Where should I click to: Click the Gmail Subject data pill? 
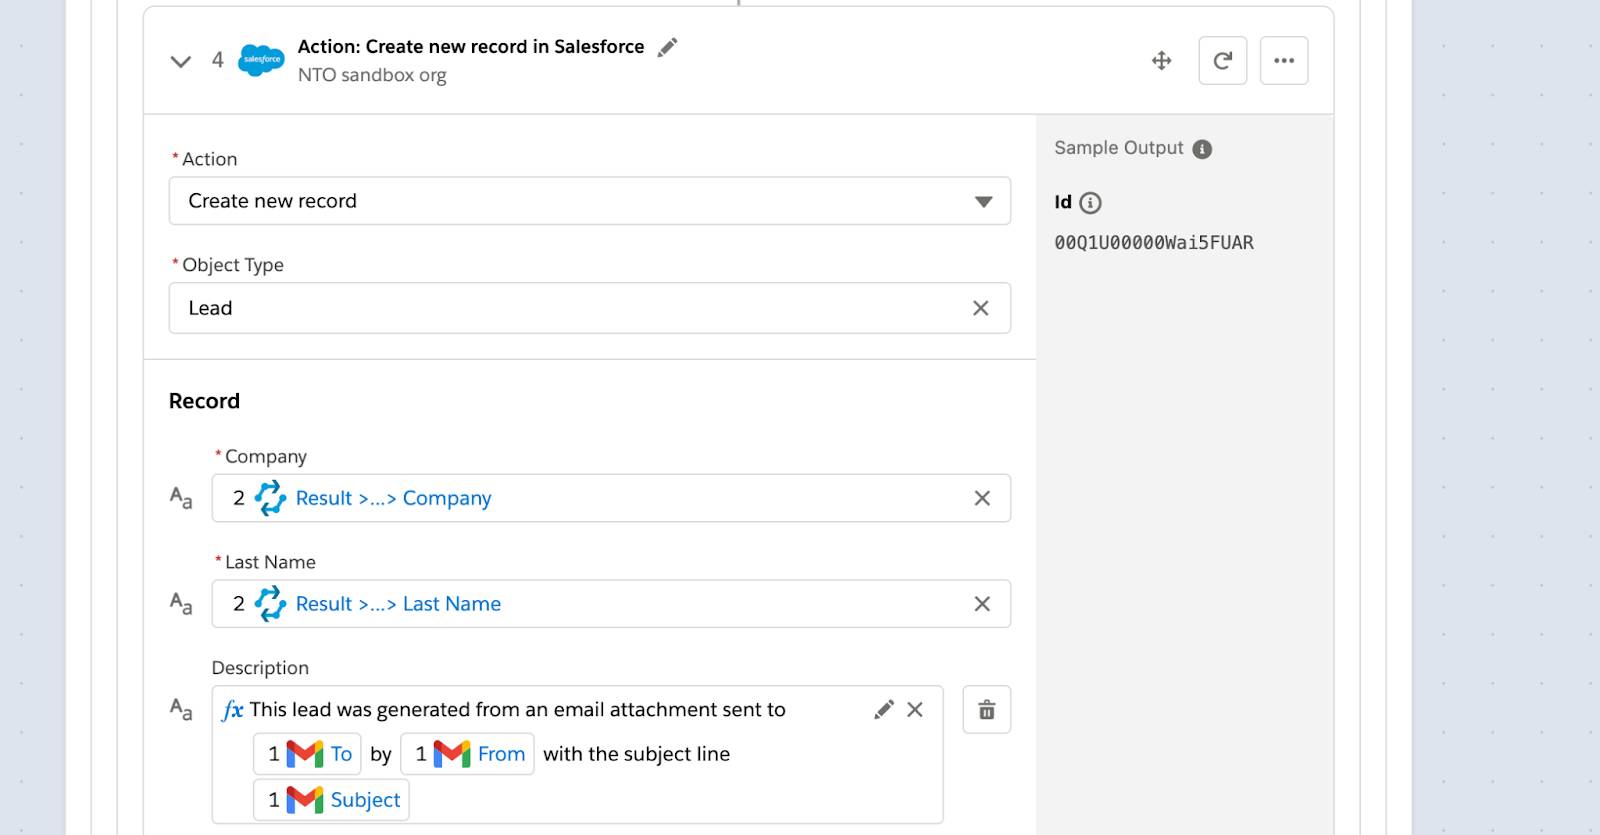[331, 800]
